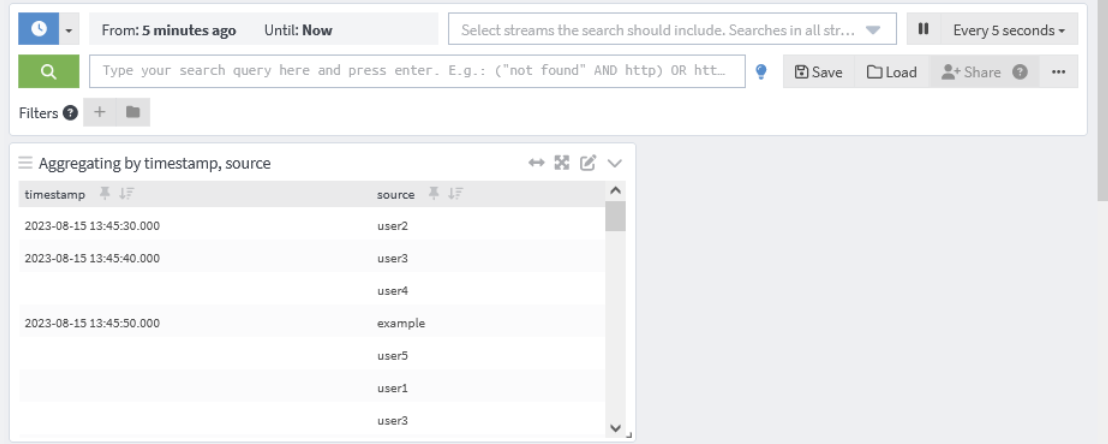The width and height of the screenshot is (1108, 444).
Task: Pin the source column
Action: pyautogui.click(x=435, y=194)
